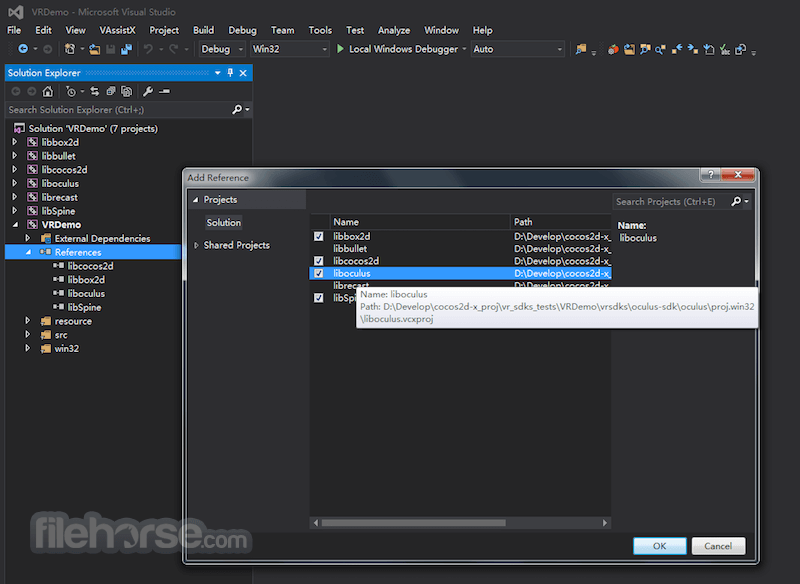Click the horizontal scrollbar in project list
The width and height of the screenshot is (800, 584).
413,523
